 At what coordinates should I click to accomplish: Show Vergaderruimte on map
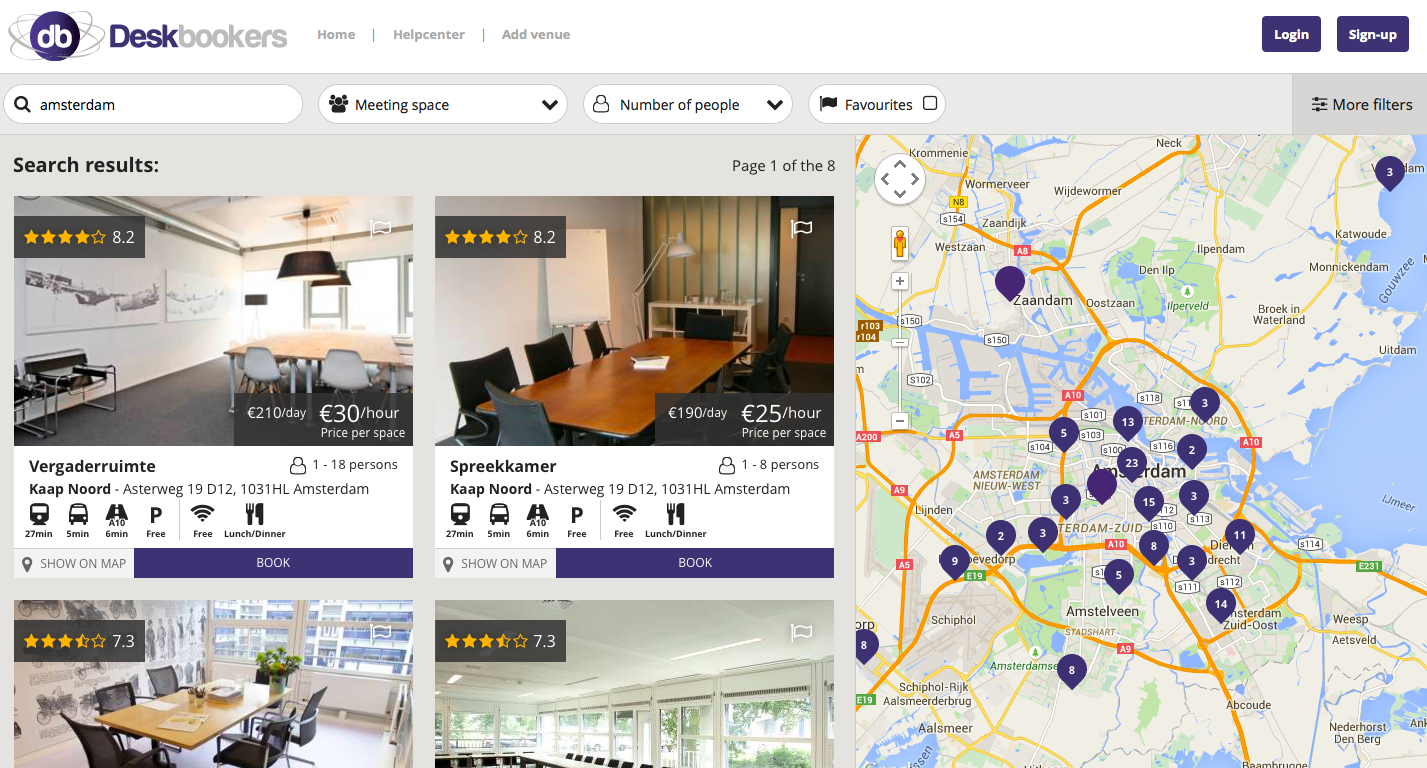coord(74,563)
